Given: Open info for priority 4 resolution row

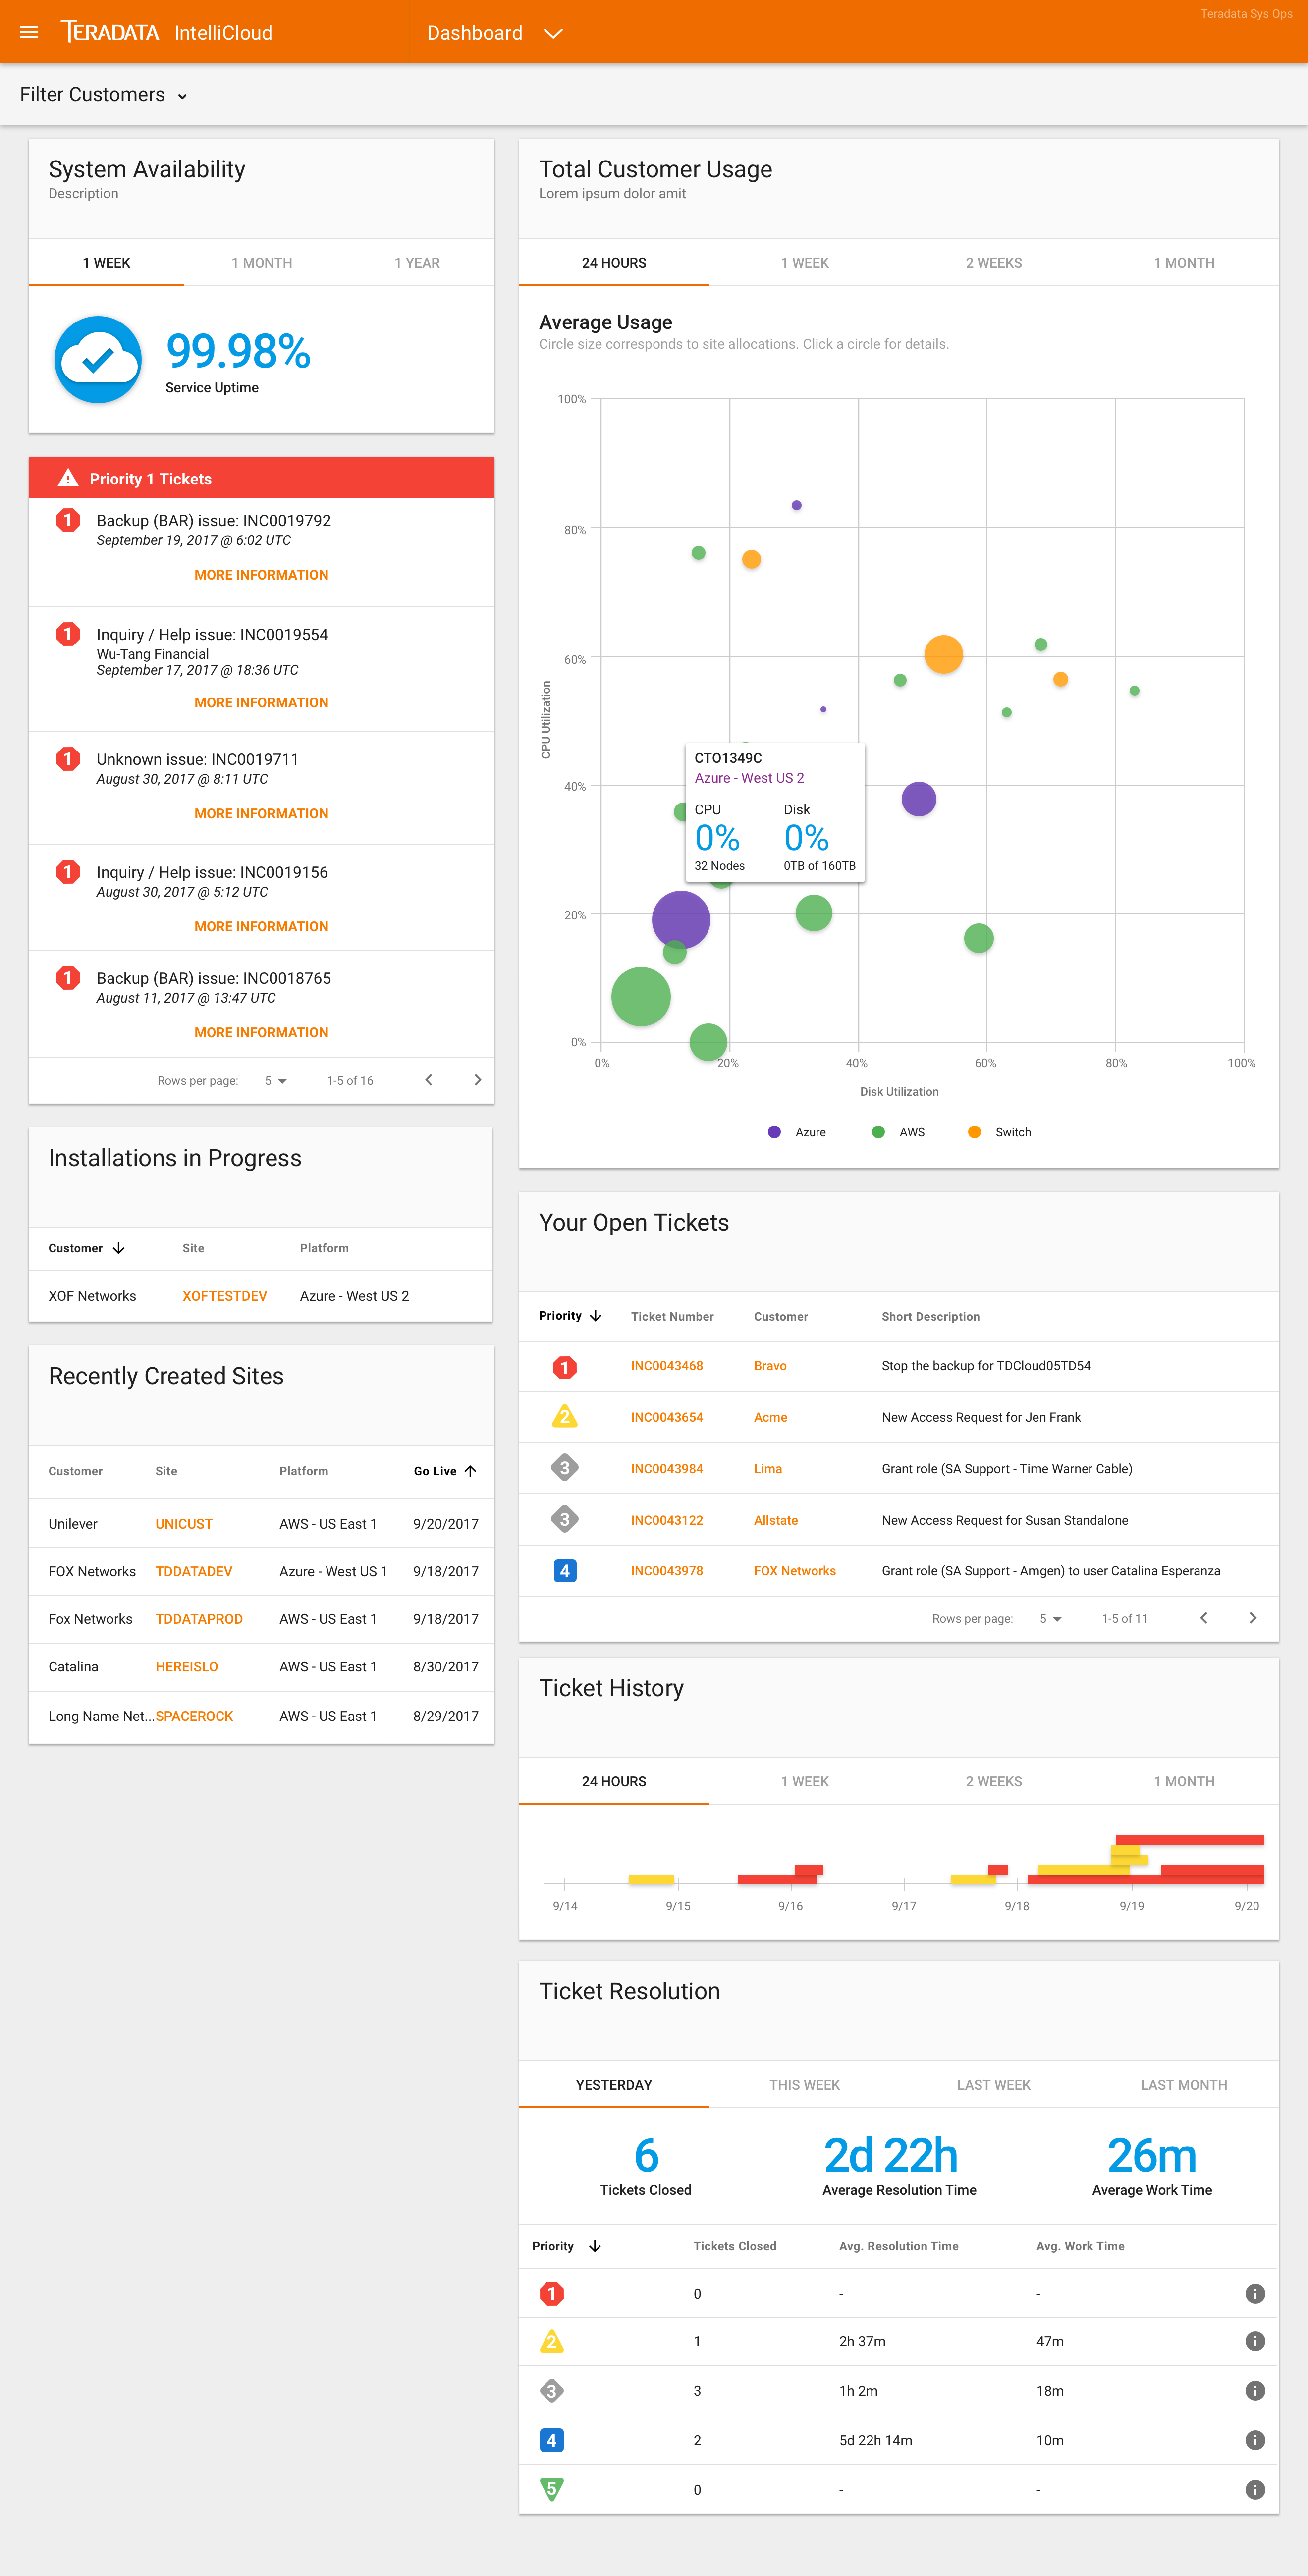Looking at the screenshot, I should 1255,2440.
